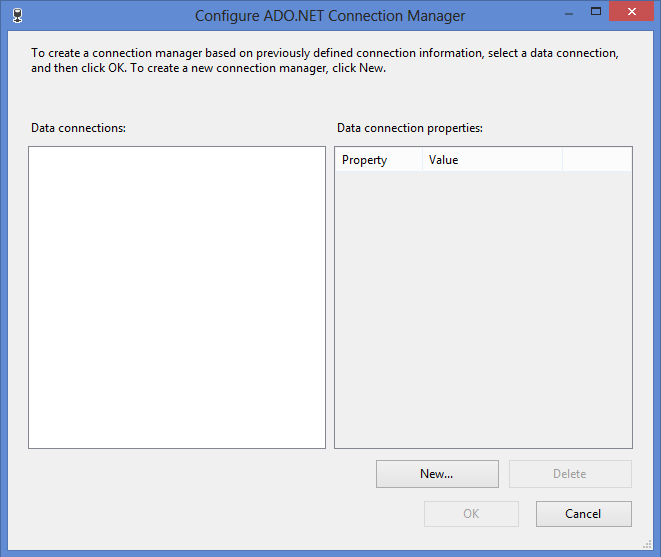Cancel the connection manager dialog

click(x=583, y=514)
